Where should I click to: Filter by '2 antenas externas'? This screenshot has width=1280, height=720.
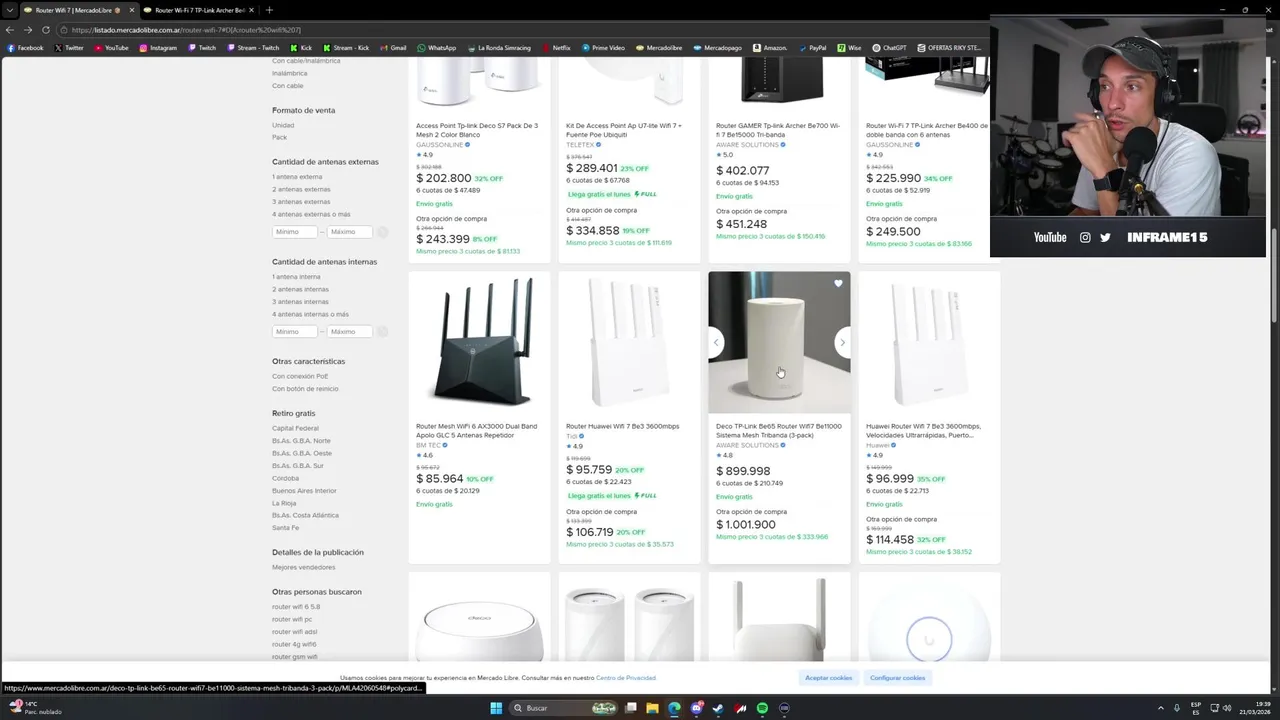coord(301,189)
